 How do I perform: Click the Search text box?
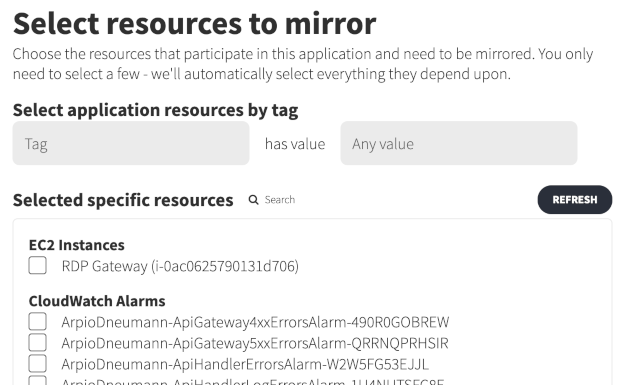click(x=280, y=199)
